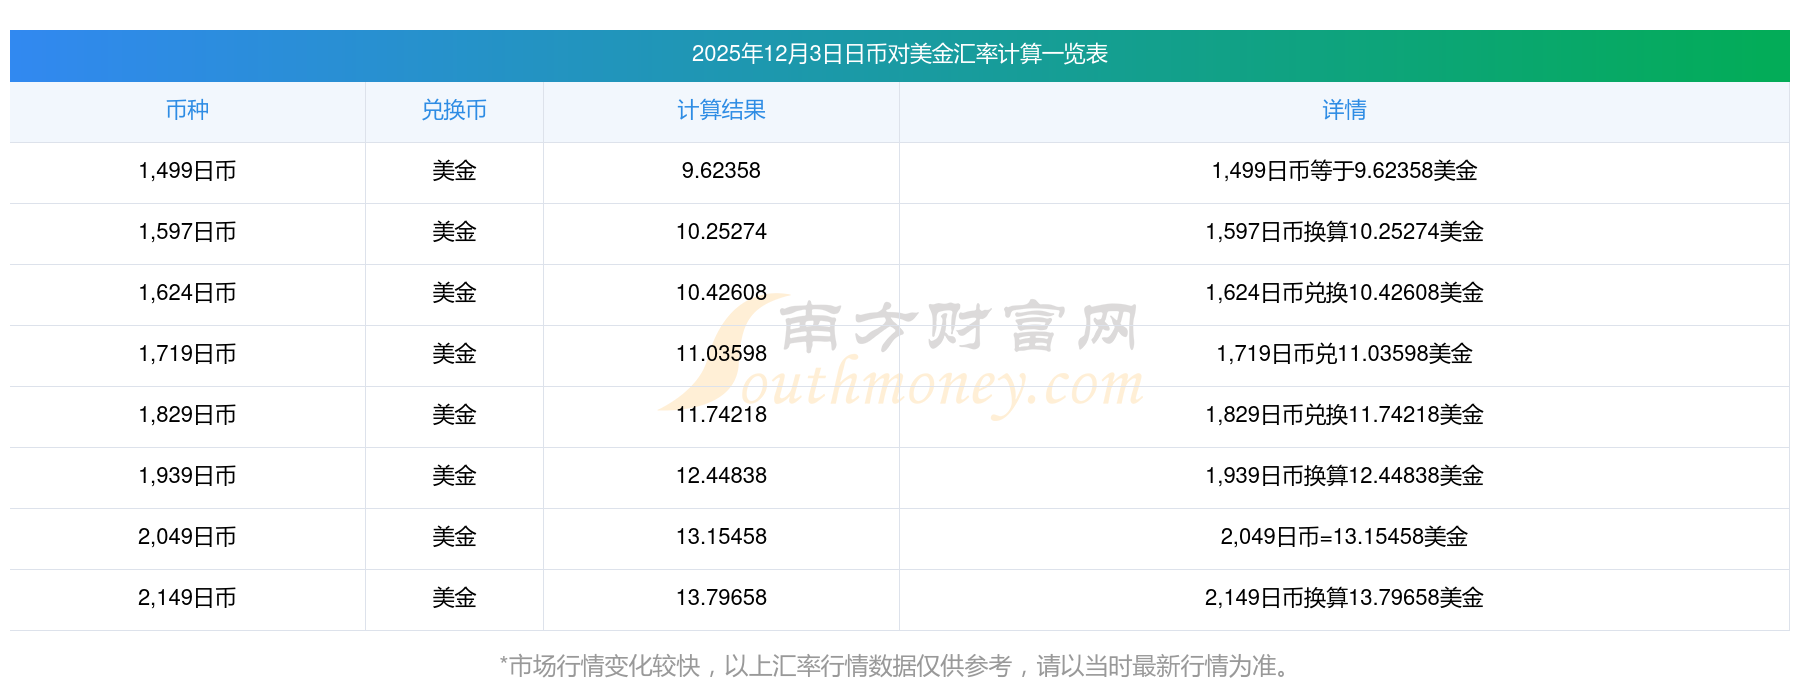The image size is (1800, 697).
Task: Click the 2,149日币换算13.79658美金 detail text
Action: pyautogui.click(x=1344, y=598)
